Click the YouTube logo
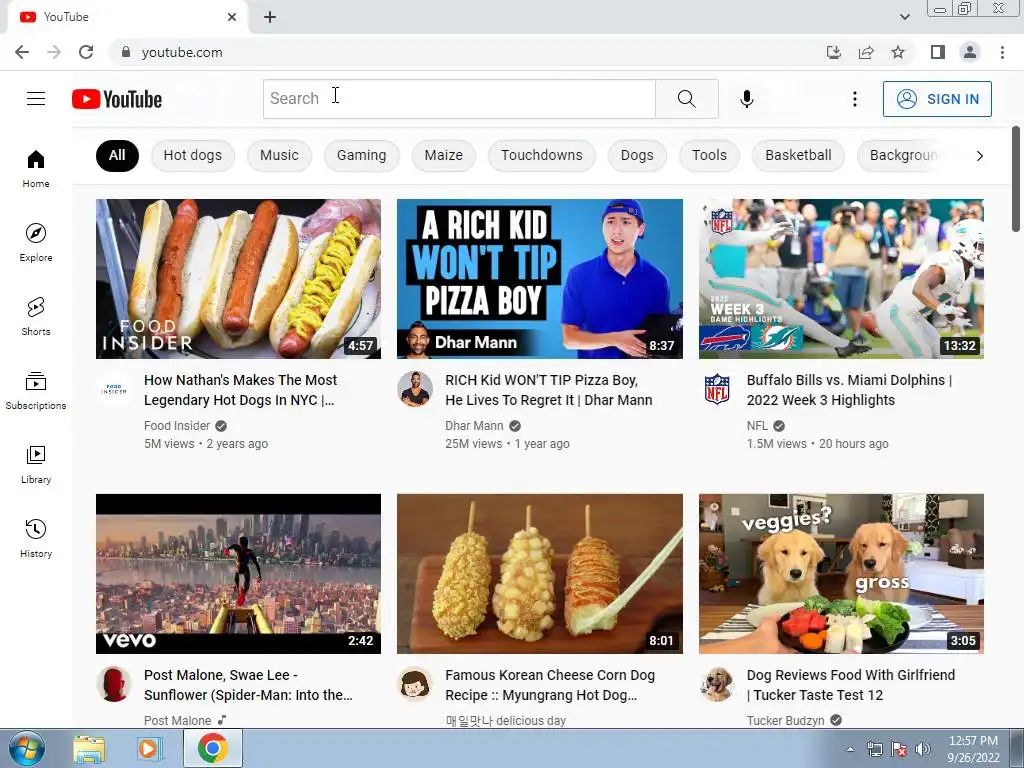 tap(117, 99)
